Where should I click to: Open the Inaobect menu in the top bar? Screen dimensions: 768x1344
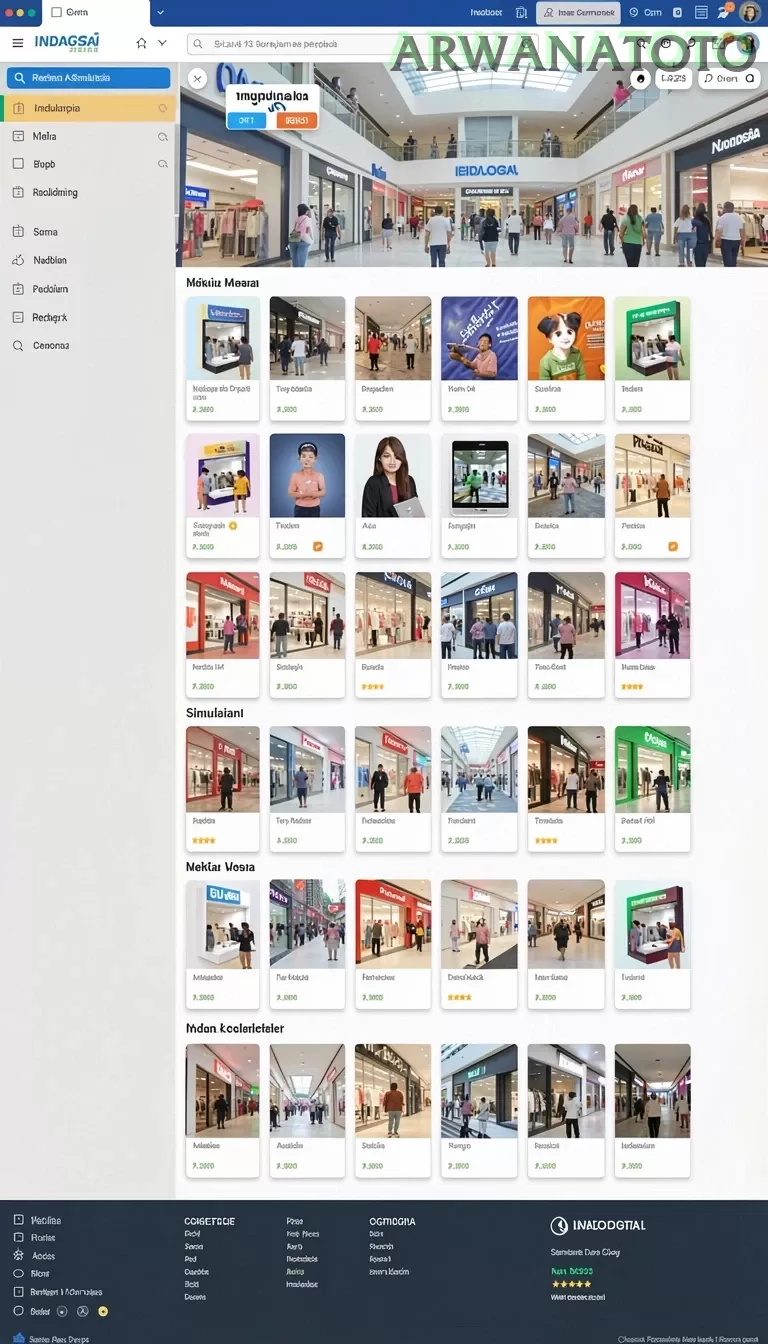click(x=486, y=13)
